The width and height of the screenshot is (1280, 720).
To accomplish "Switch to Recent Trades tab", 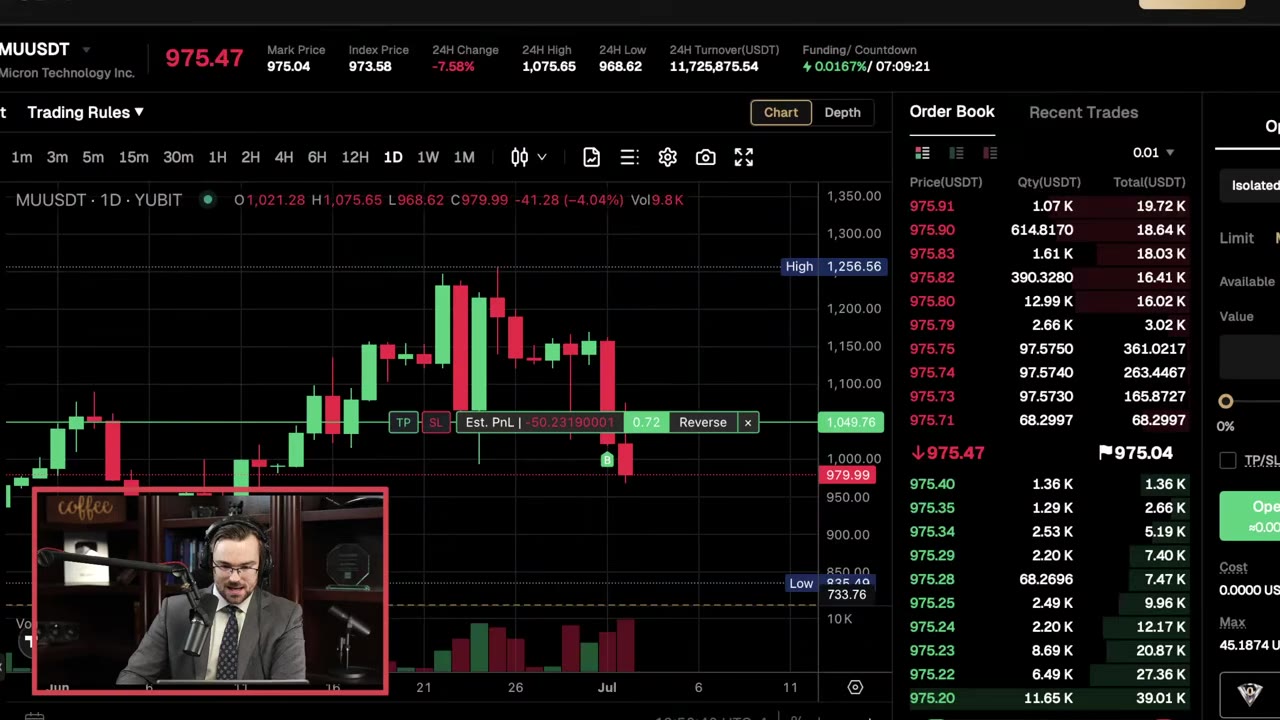I will (x=1083, y=112).
